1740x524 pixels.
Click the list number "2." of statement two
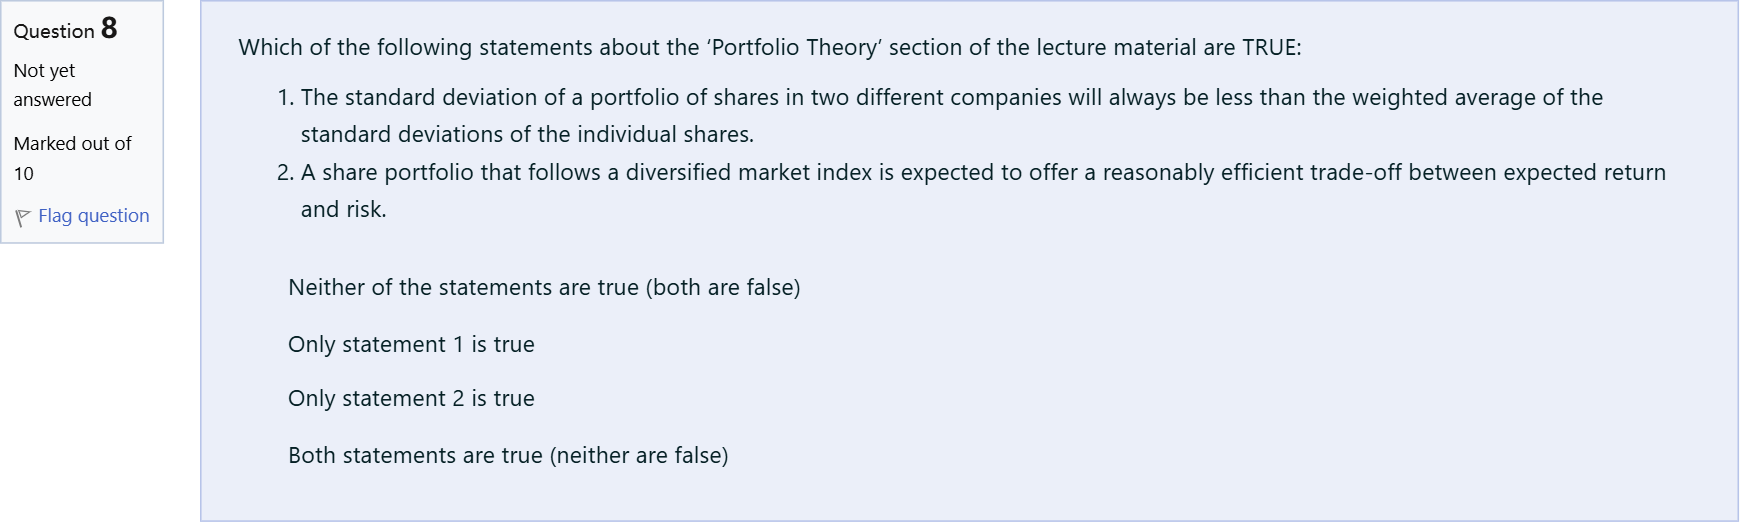pos(285,173)
